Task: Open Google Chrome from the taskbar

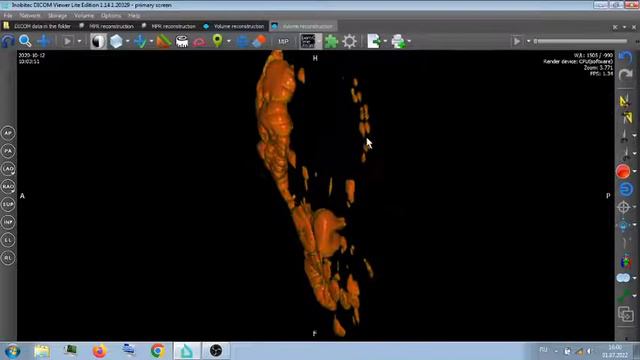Action: (158, 351)
